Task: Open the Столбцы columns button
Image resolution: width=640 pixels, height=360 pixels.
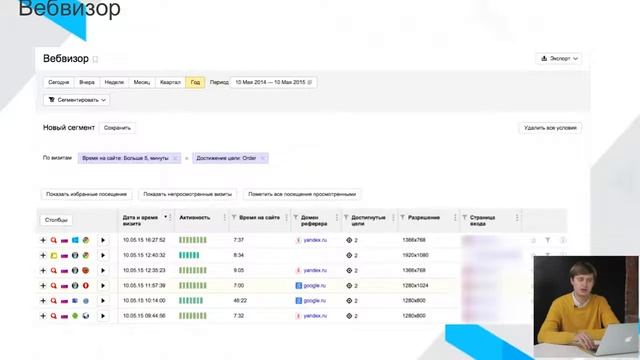Action: click(56, 220)
